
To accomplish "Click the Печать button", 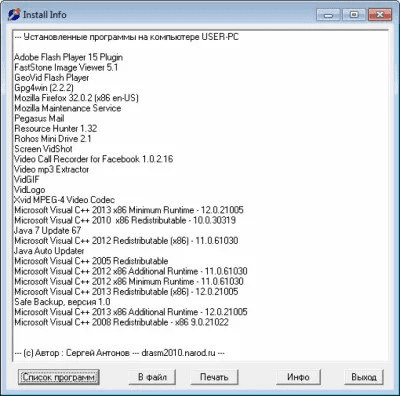I will (214, 377).
